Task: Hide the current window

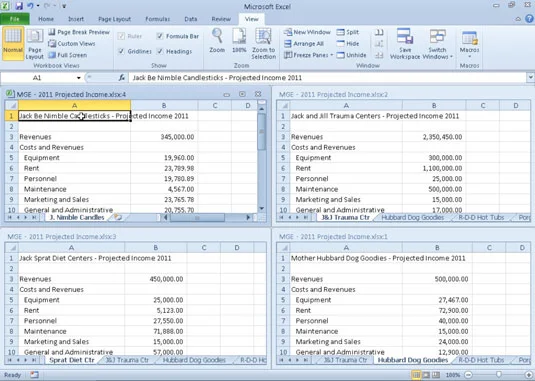Action: click(348, 44)
